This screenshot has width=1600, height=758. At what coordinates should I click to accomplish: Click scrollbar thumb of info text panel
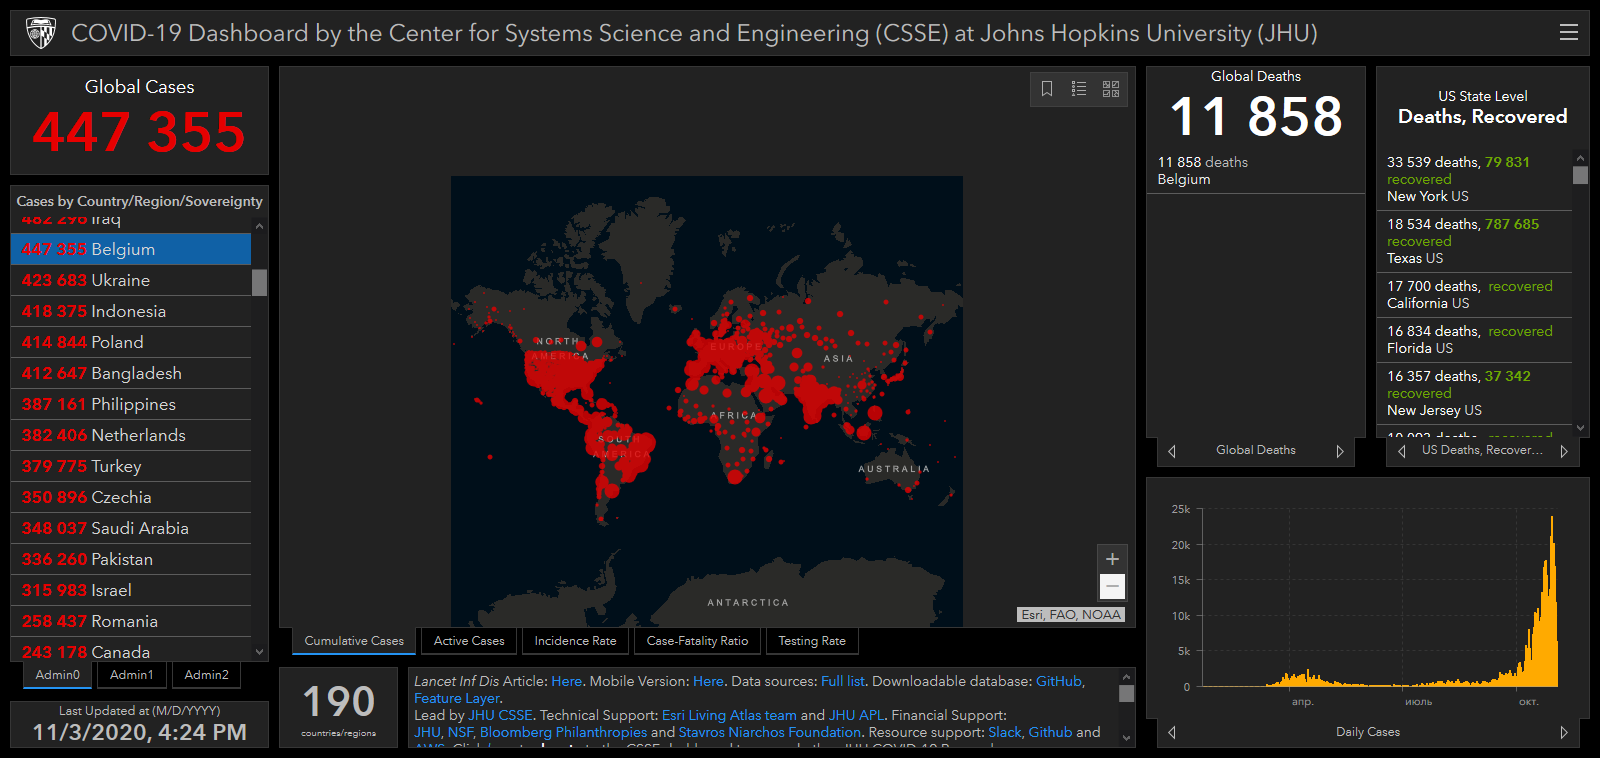coord(1126,693)
